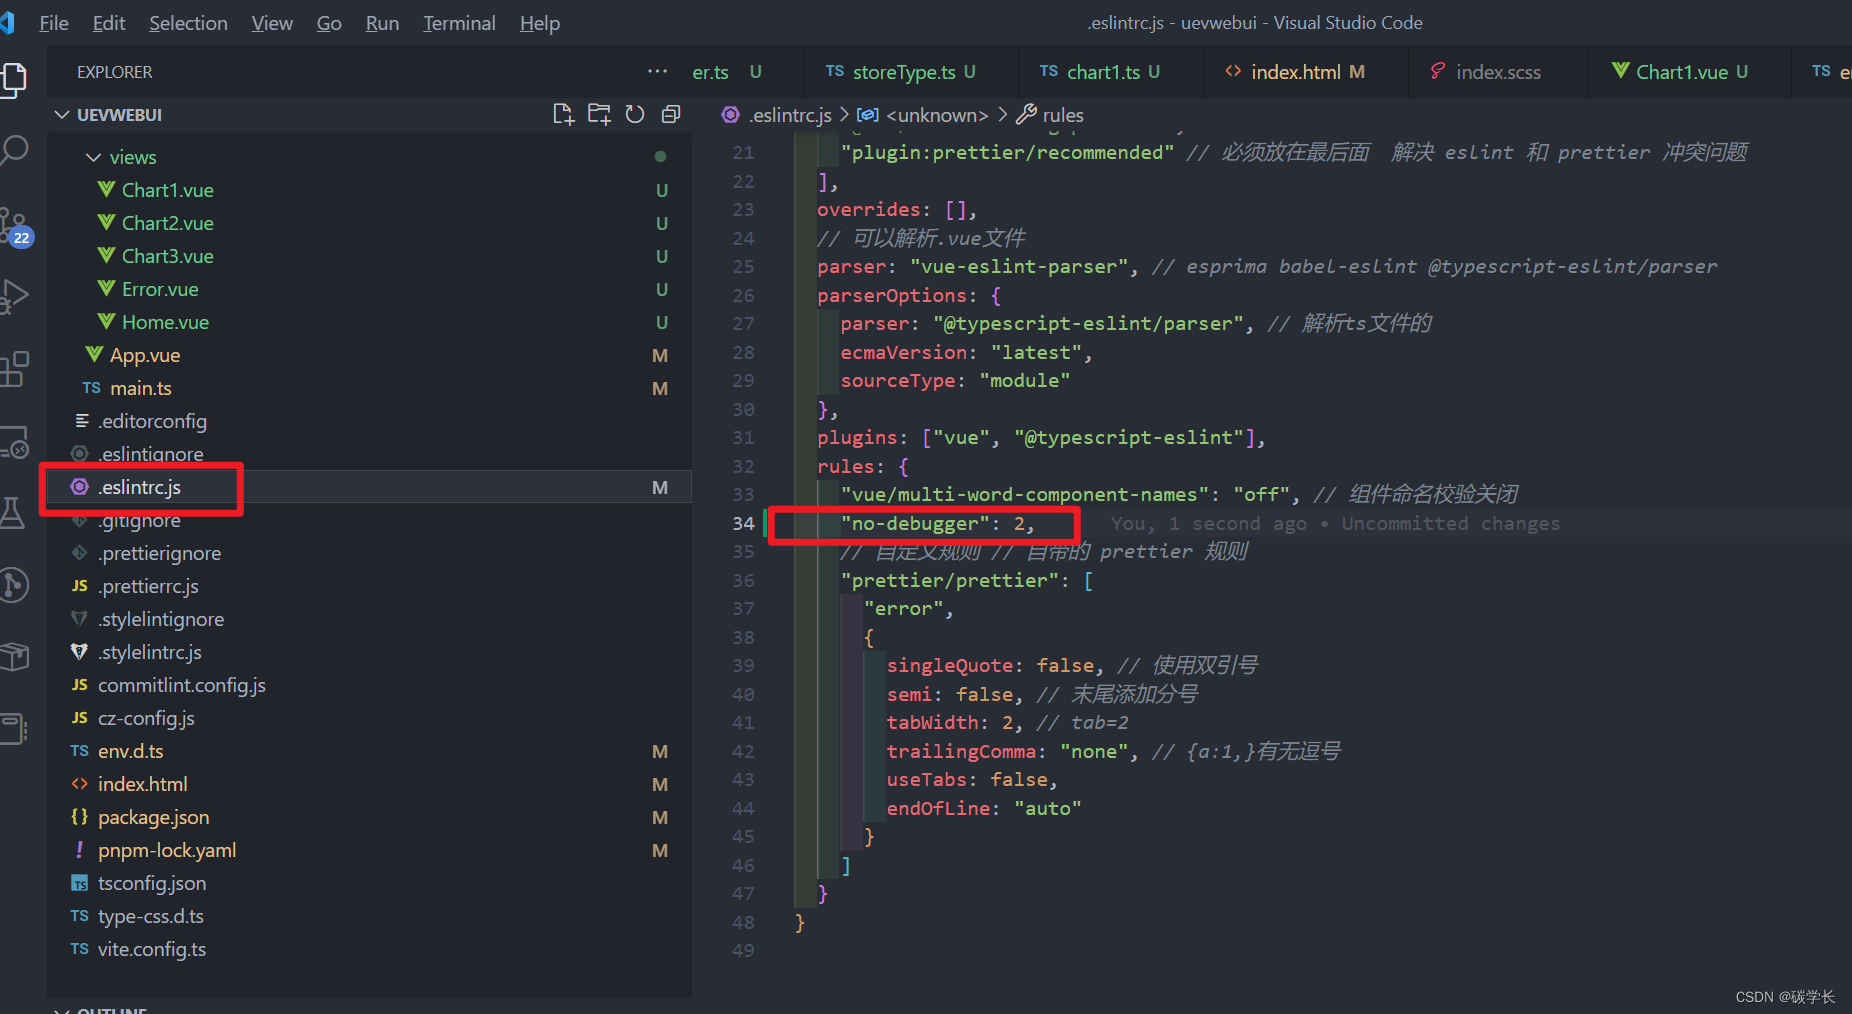The height and width of the screenshot is (1014, 1852).
Task: Open the Explorer more actions ellipsis
Action: [657, 72]
